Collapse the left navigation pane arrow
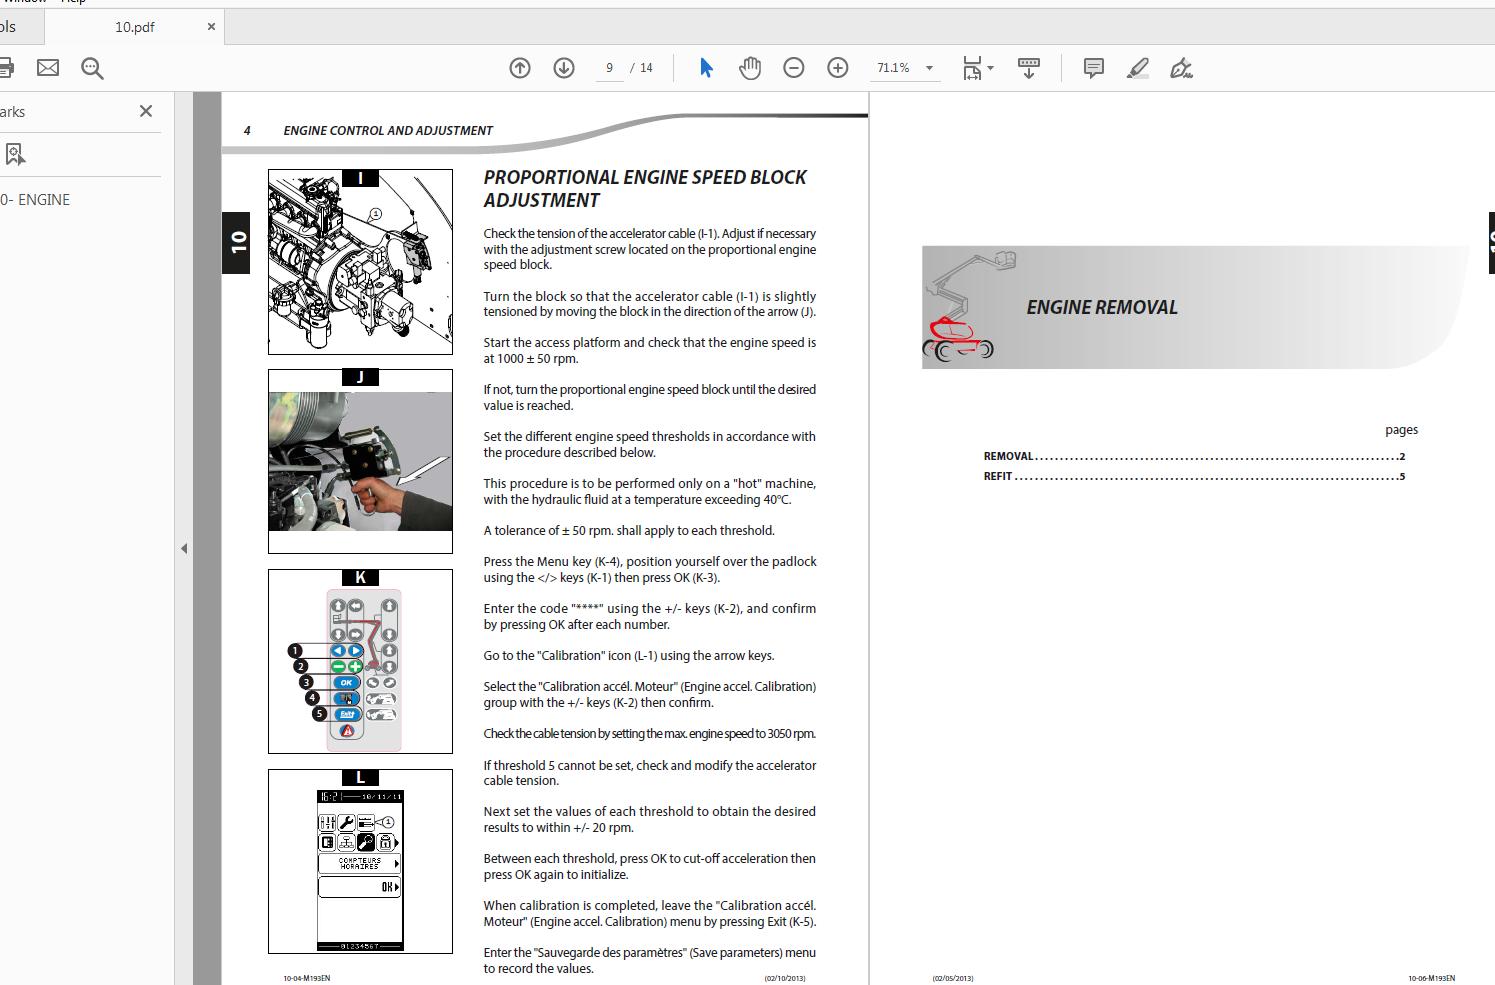Viewport: 1495px width, 985px height. click(184, 548)
